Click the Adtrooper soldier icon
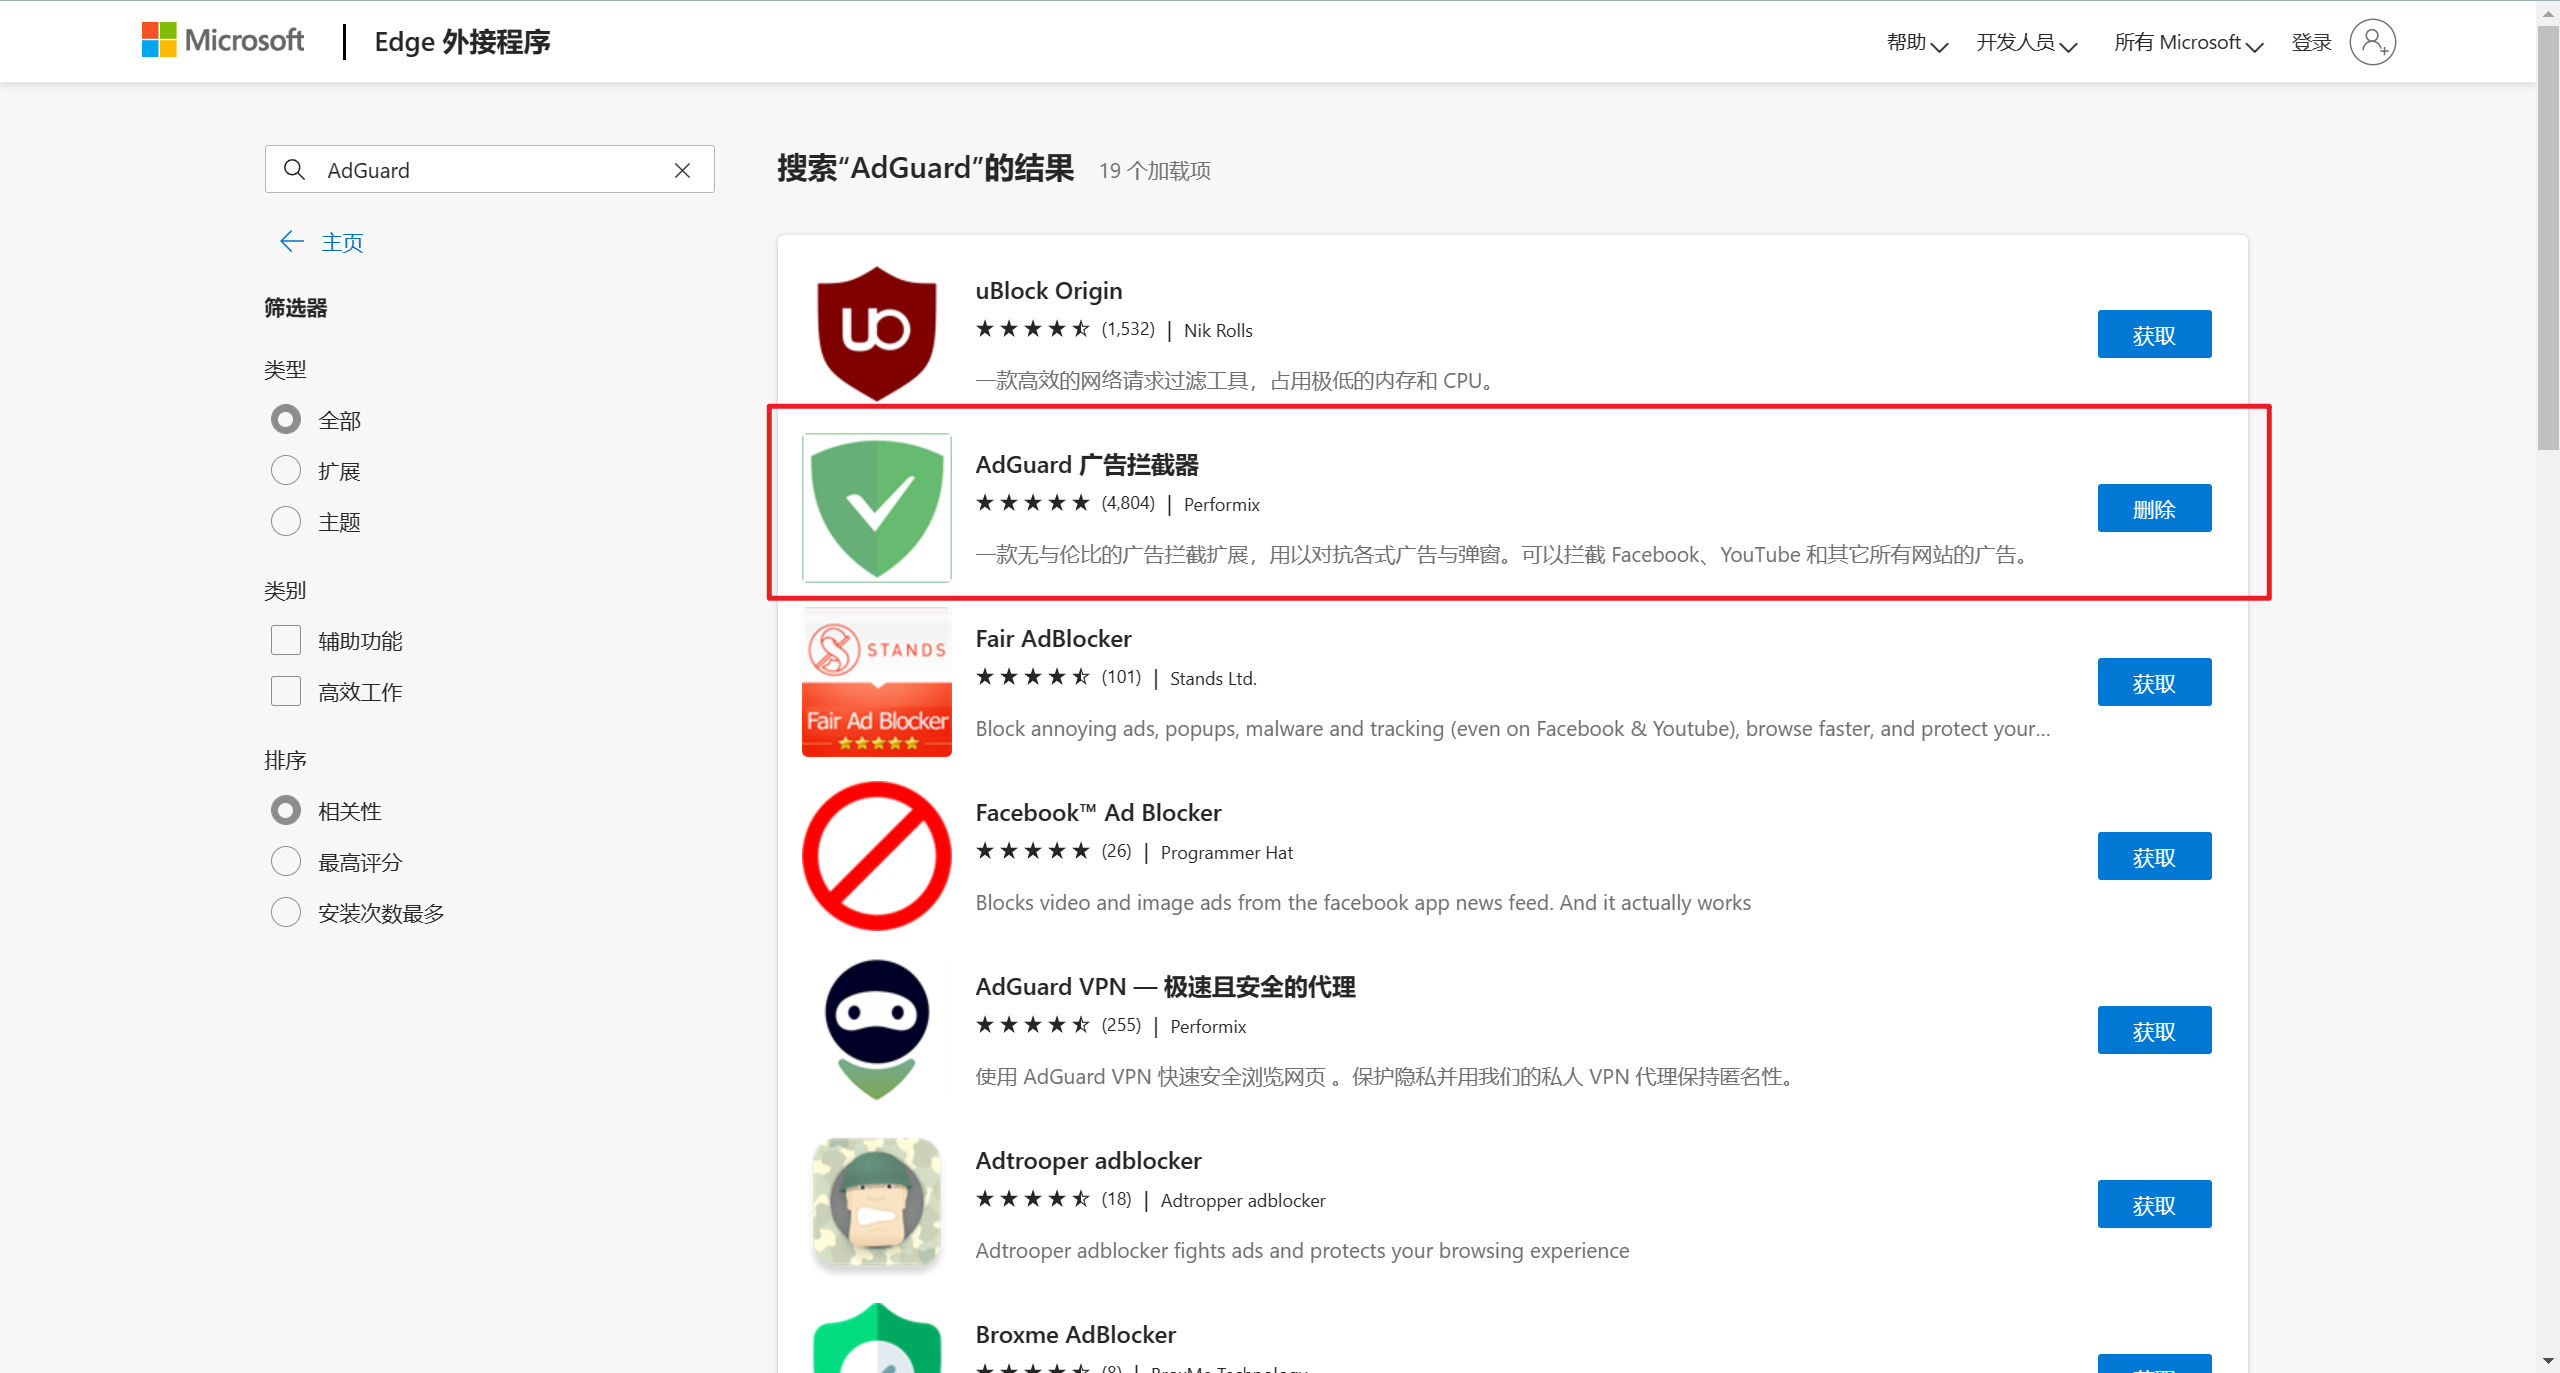 (x=876, y=1203)
